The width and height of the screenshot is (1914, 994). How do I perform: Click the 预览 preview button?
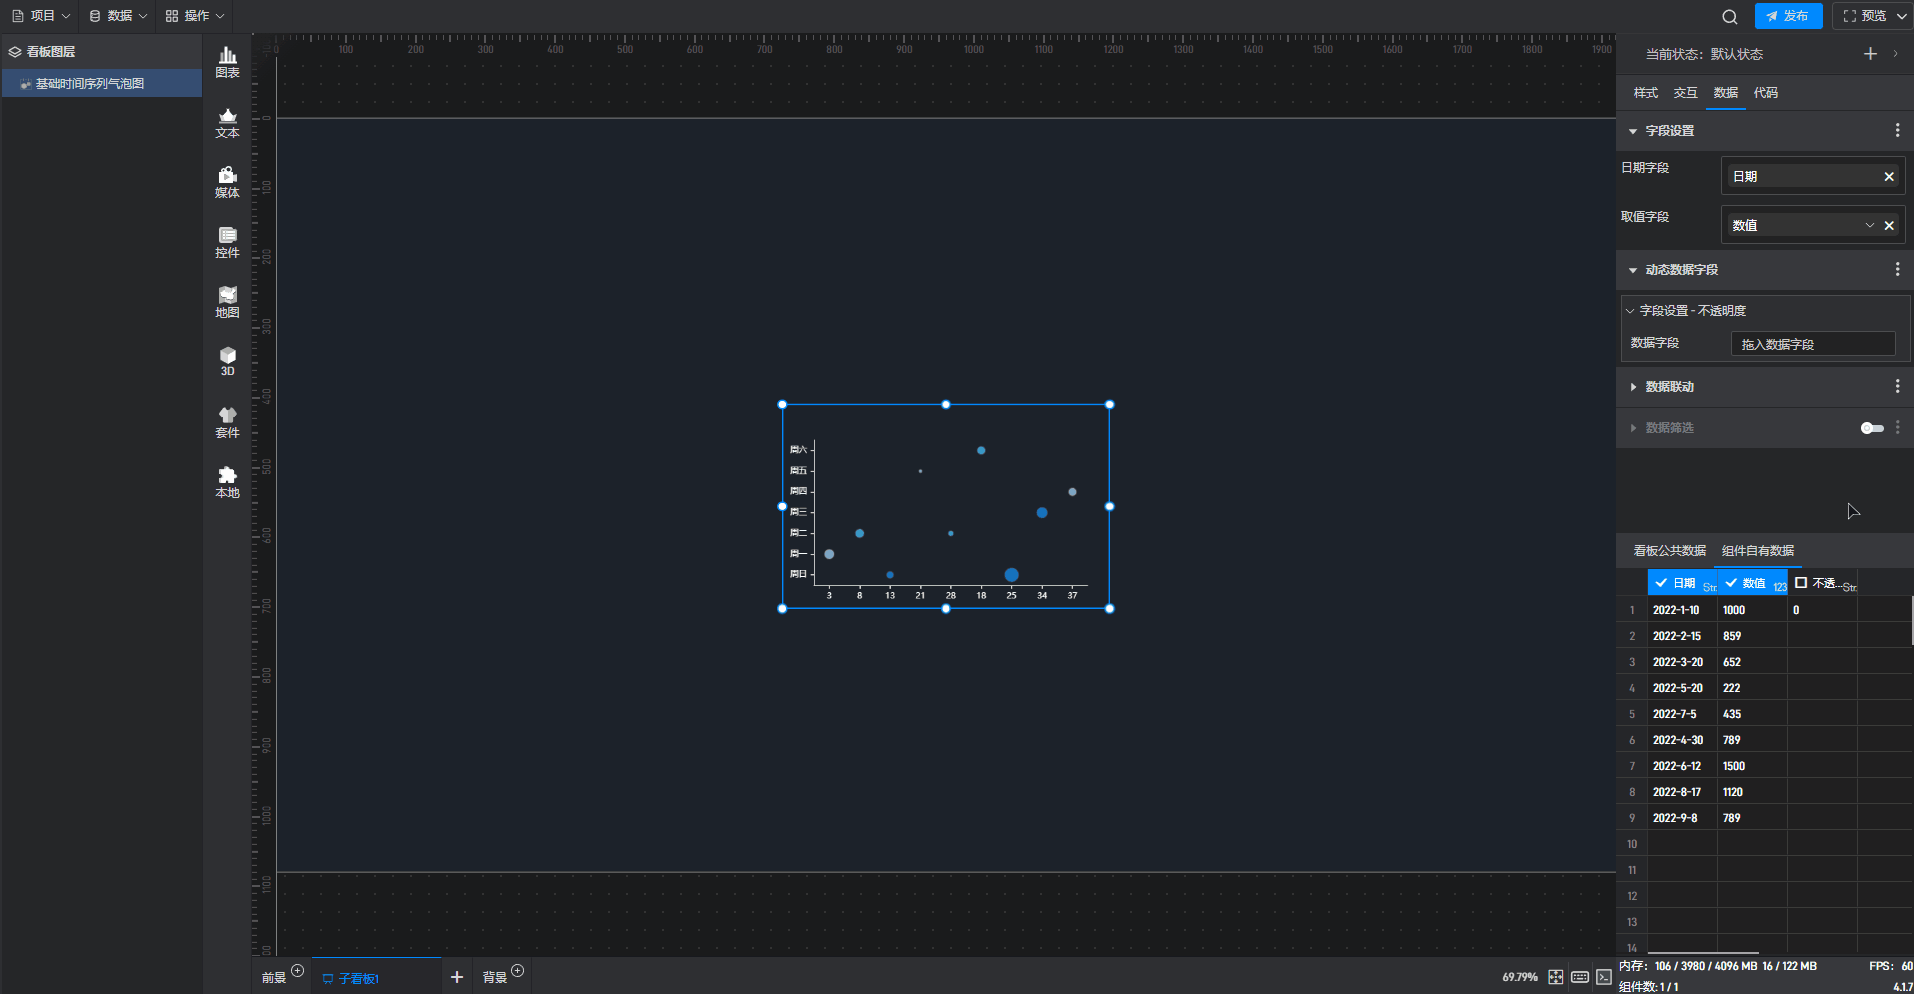(1865, 16)
